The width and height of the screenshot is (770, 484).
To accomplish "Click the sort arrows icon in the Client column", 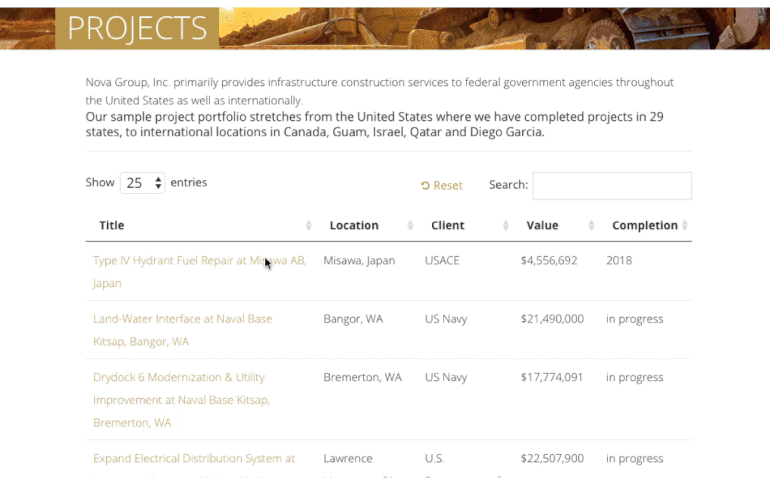I will point(506,226).
